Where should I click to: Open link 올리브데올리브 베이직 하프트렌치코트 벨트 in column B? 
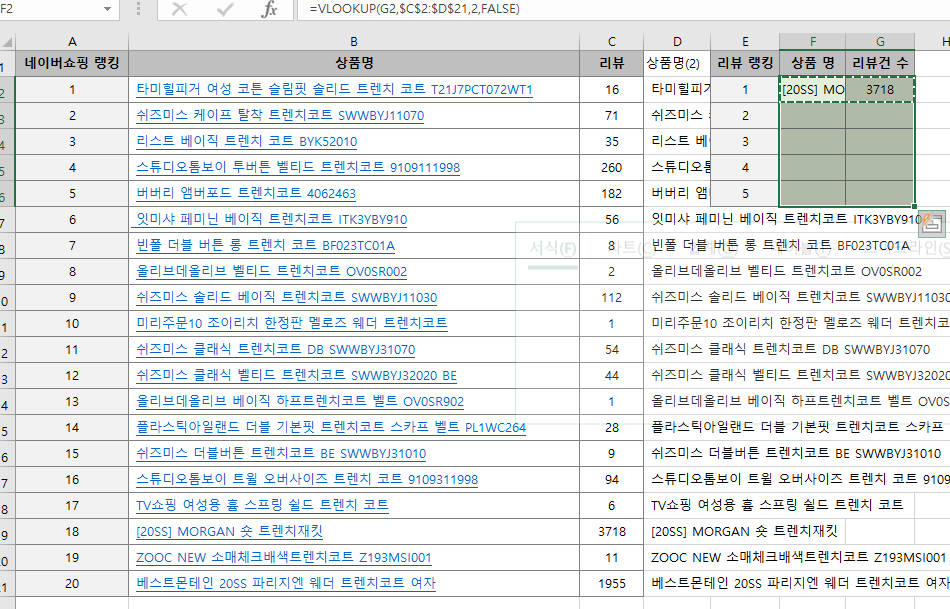click(x=300, y=401)
